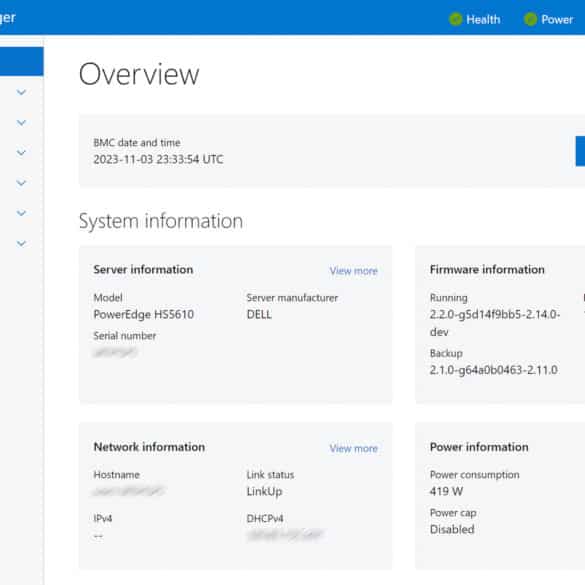585x585 pixels.
Task: Select backup firmware '2.1.0-g64a0b0463-2.11.0'
Action: (494, 370)
